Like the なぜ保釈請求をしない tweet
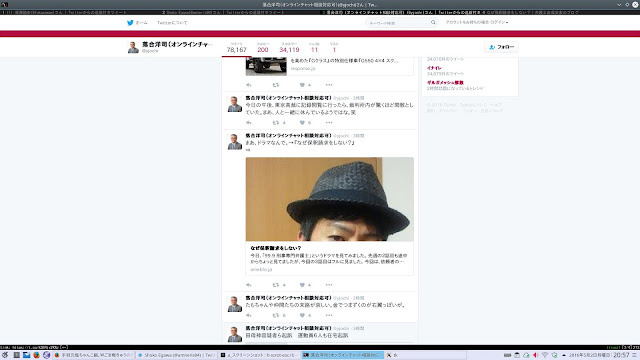Screen dimensions: 640x360 tap(302, 285)
